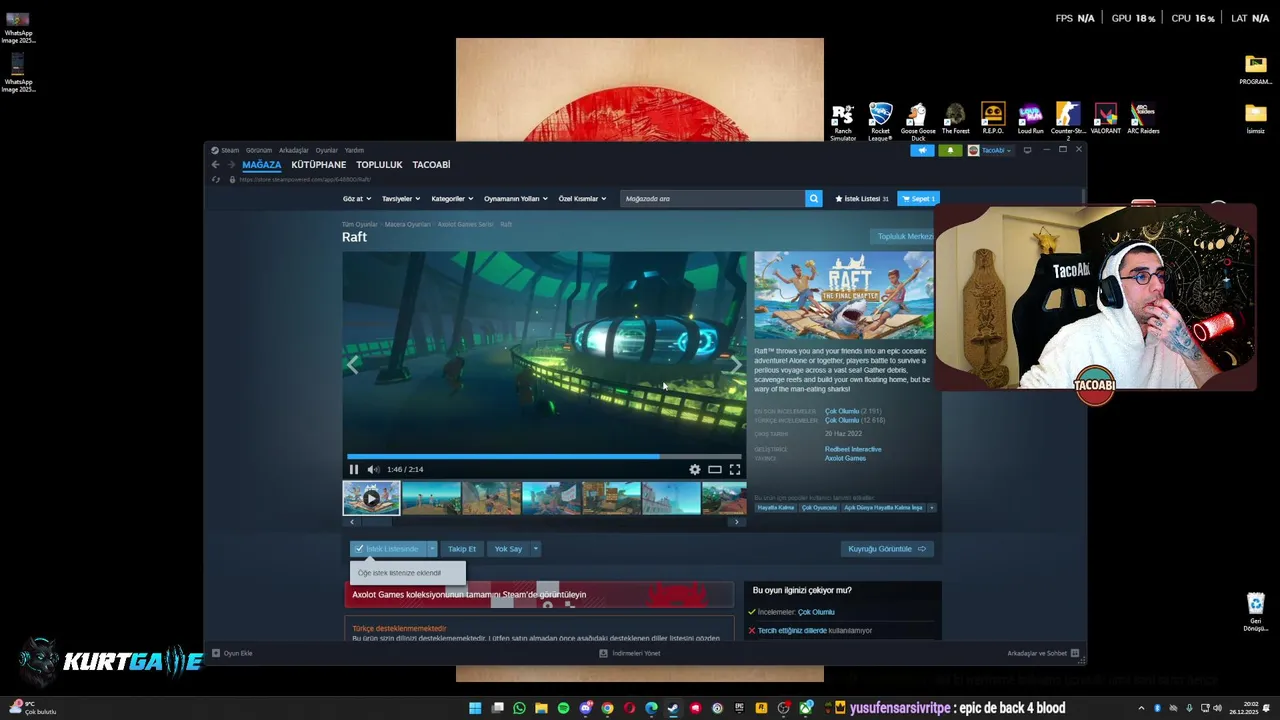Show previous media with left arrow overlay

click(x=352, y=365)
